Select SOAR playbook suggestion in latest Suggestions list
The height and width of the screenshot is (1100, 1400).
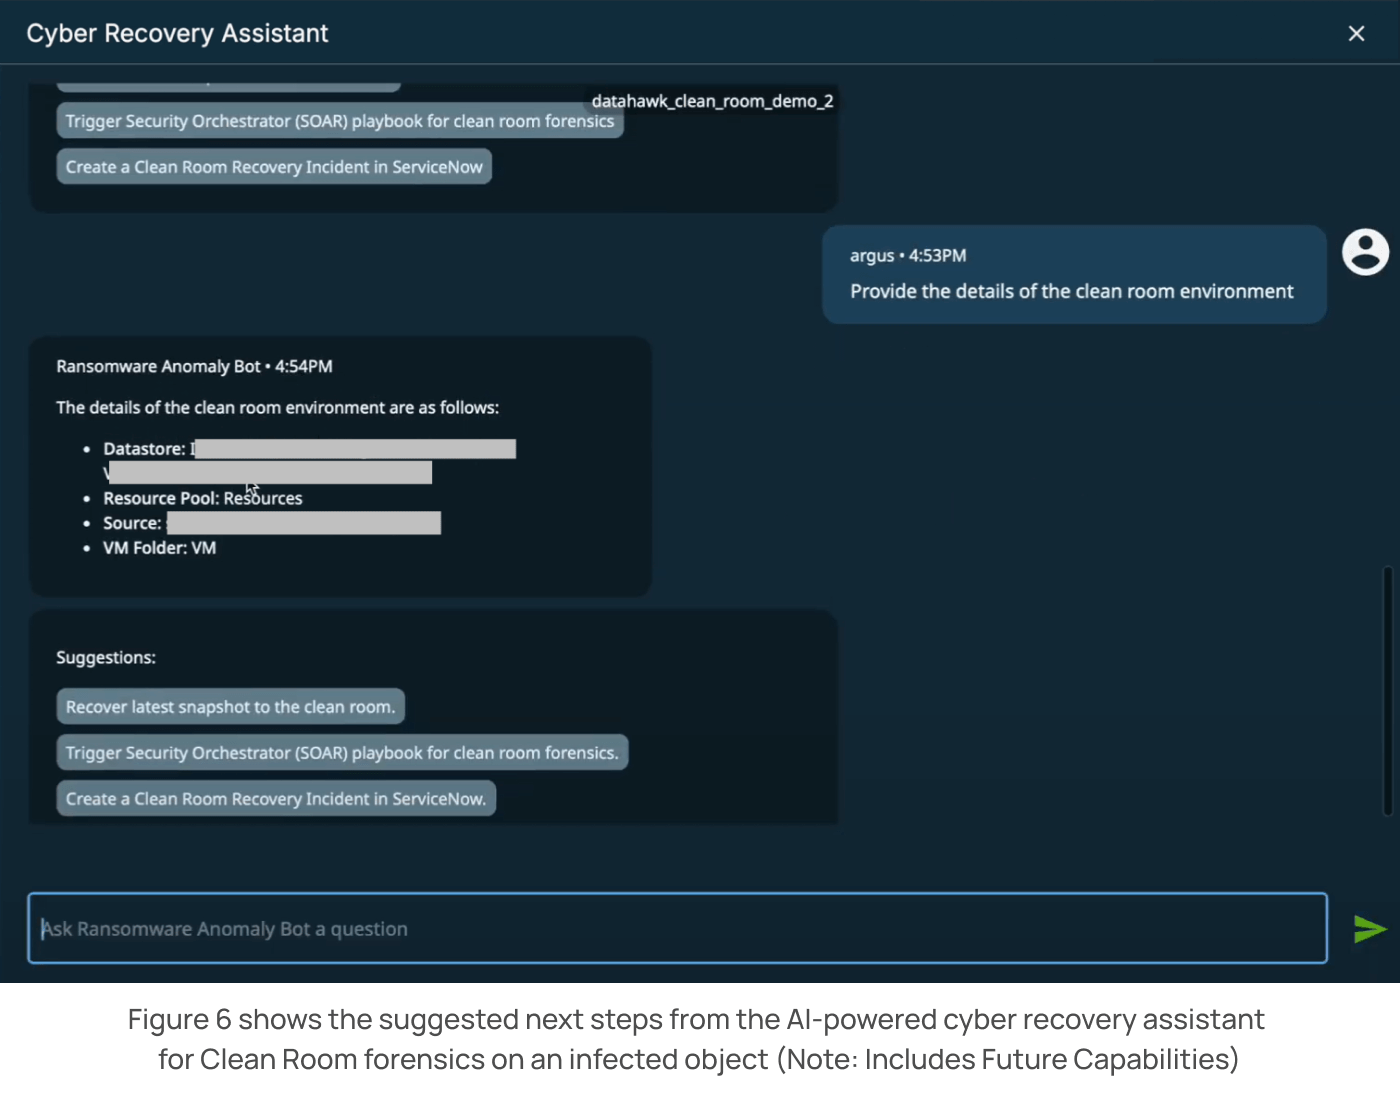pos(342,753)
